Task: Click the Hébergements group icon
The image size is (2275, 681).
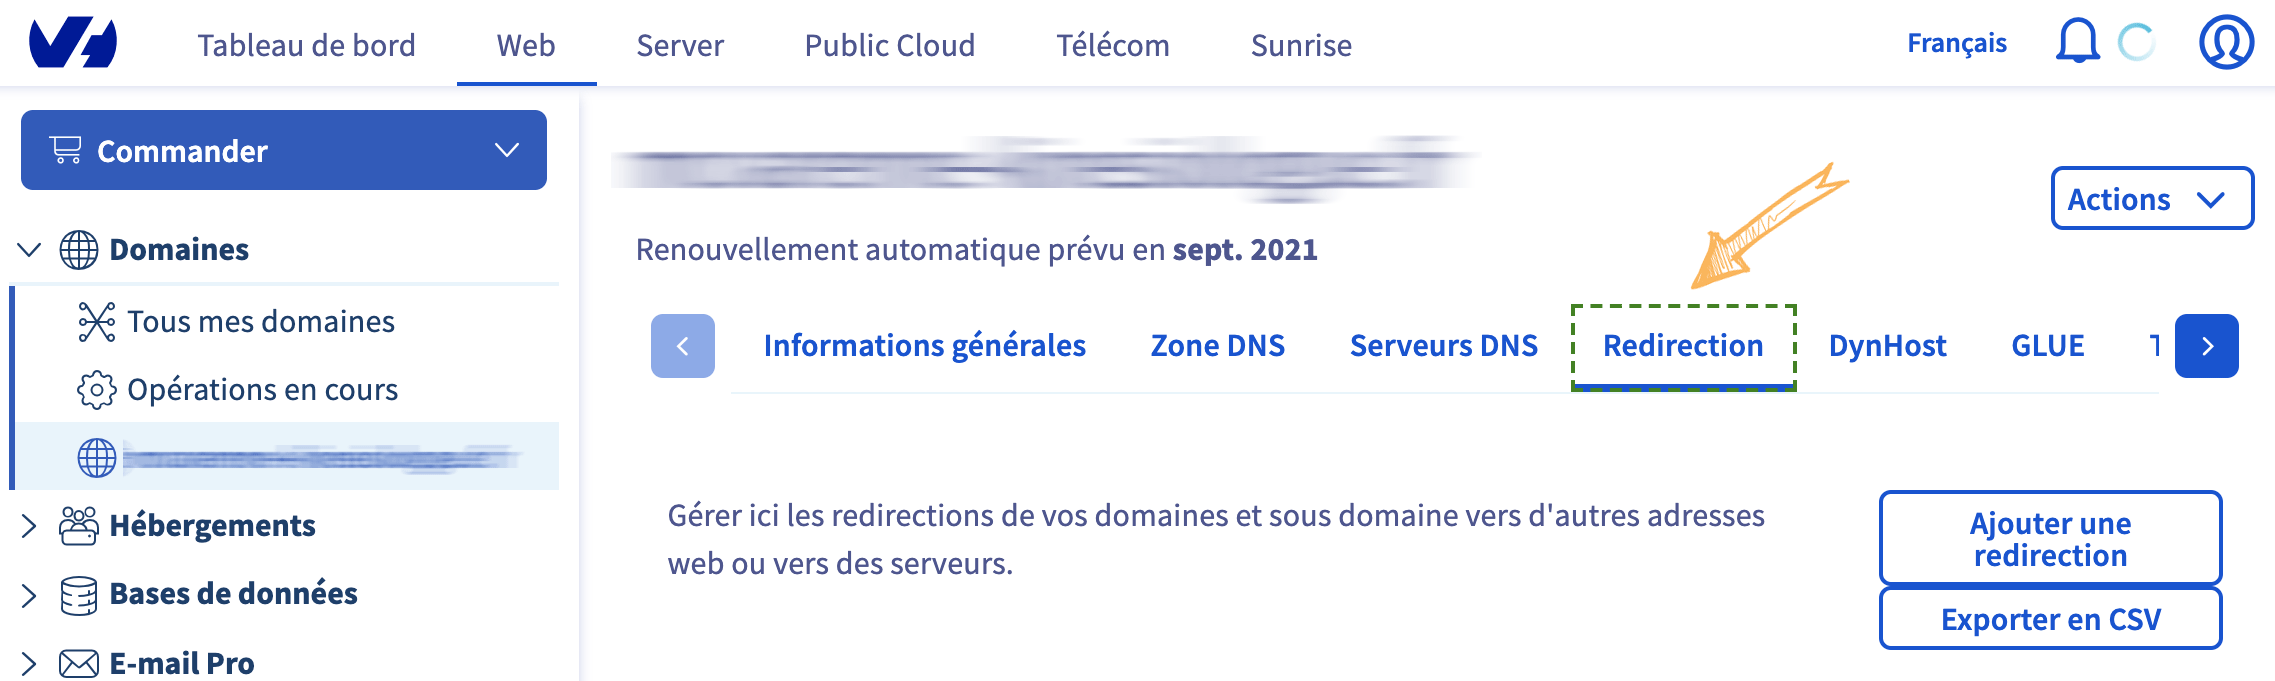Action: [79, 526]
